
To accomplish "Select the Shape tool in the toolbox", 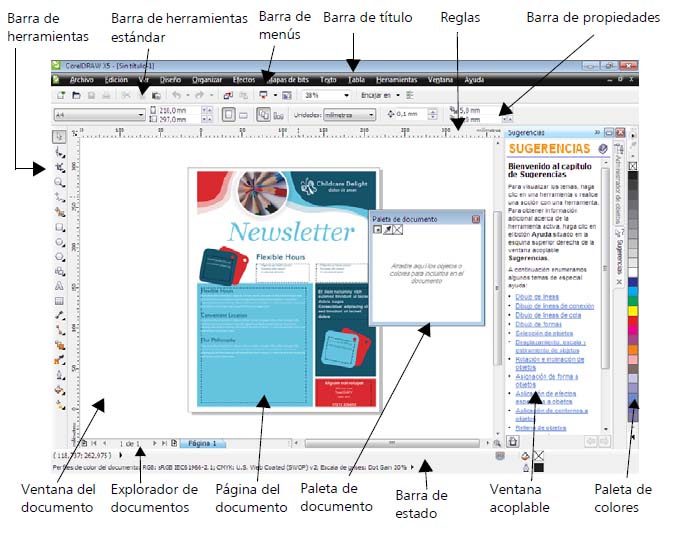I will point(60,152).
